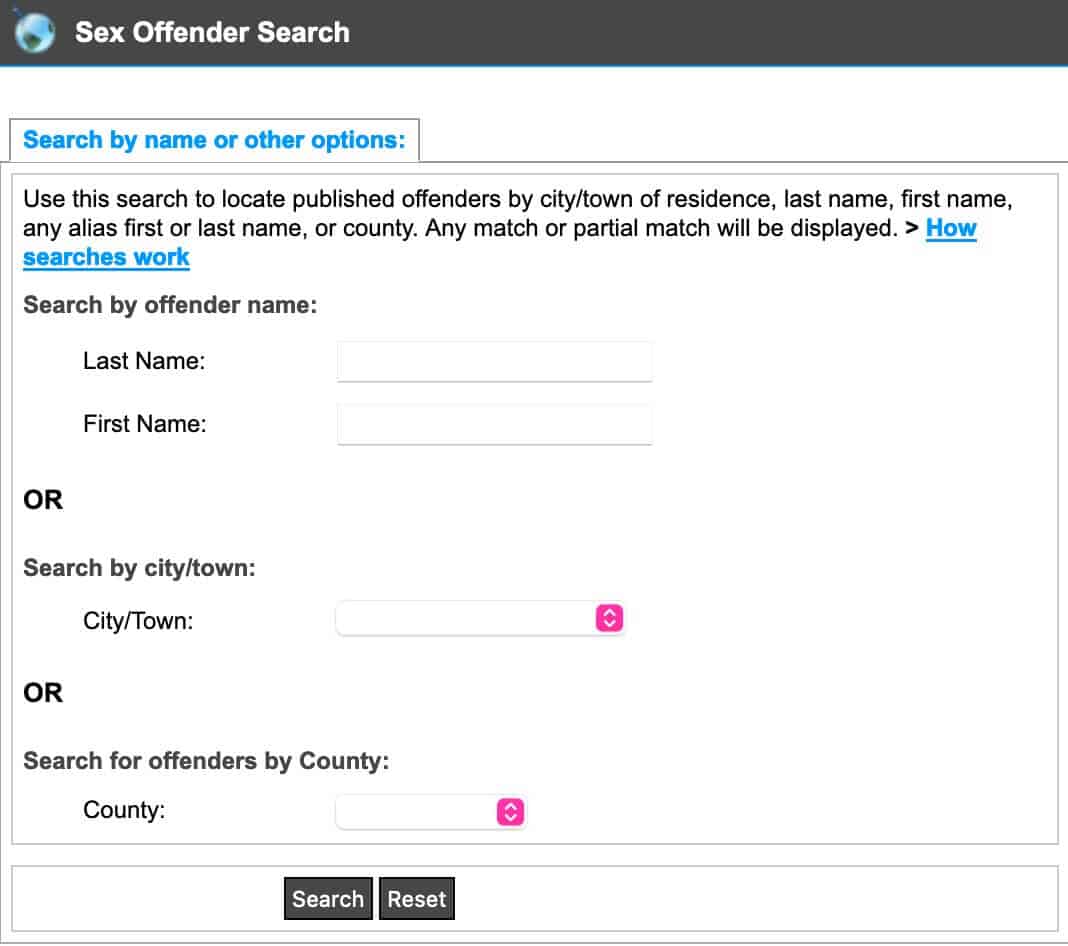Click the 'City/Town:' label
1068x946 pixels.
138,620
